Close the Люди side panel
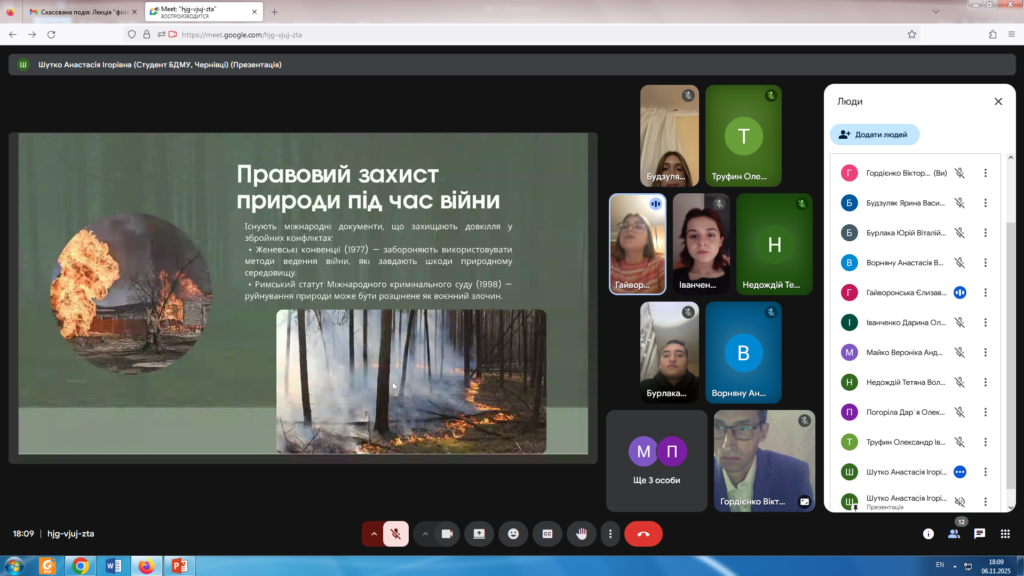Image resolution: width=1024 pixels, height=576 pixels. pyautogui.click(x=997, y=101)
